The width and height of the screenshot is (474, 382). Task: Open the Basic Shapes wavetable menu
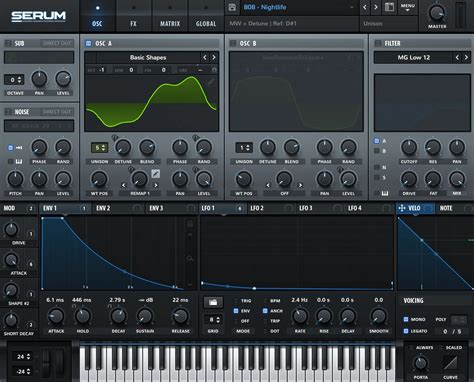coord(148,57)
